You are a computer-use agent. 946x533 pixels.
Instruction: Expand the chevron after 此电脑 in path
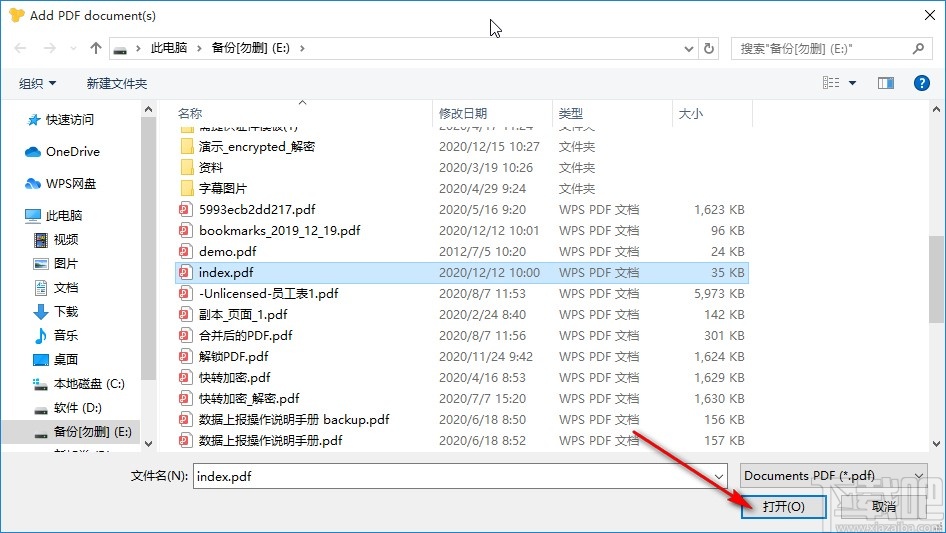(x=199, y=48)
